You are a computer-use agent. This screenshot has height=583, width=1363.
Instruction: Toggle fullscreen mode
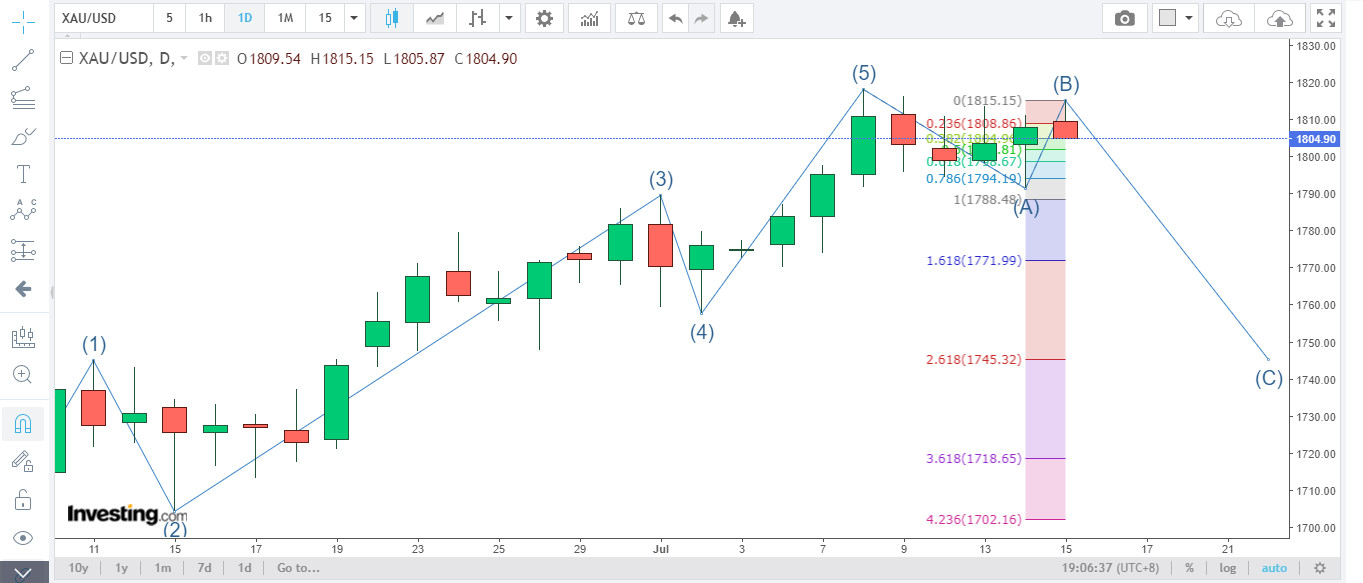pyautogui.click(x=1326, y=18)
